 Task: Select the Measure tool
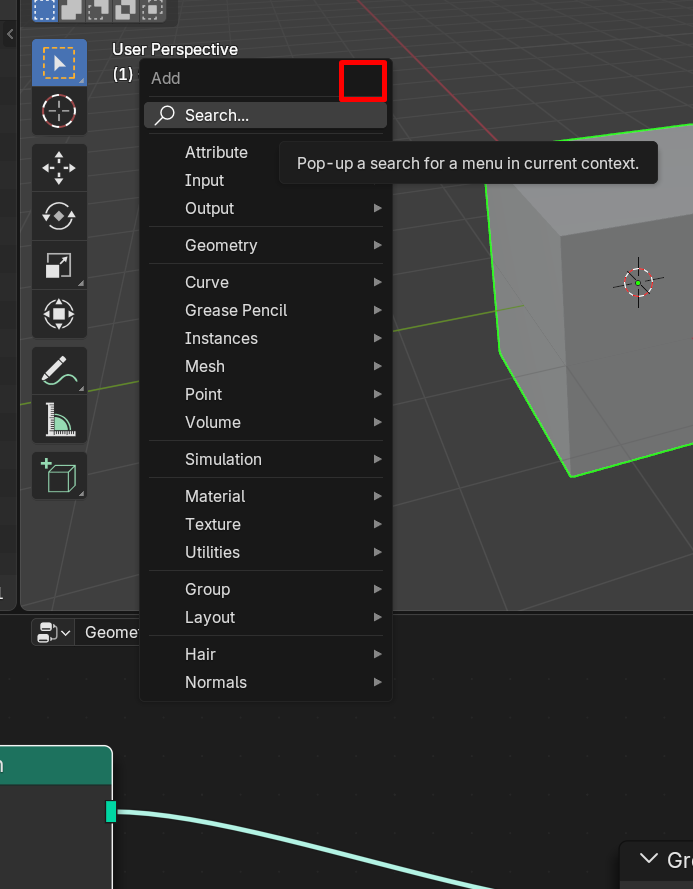point(60,419)
